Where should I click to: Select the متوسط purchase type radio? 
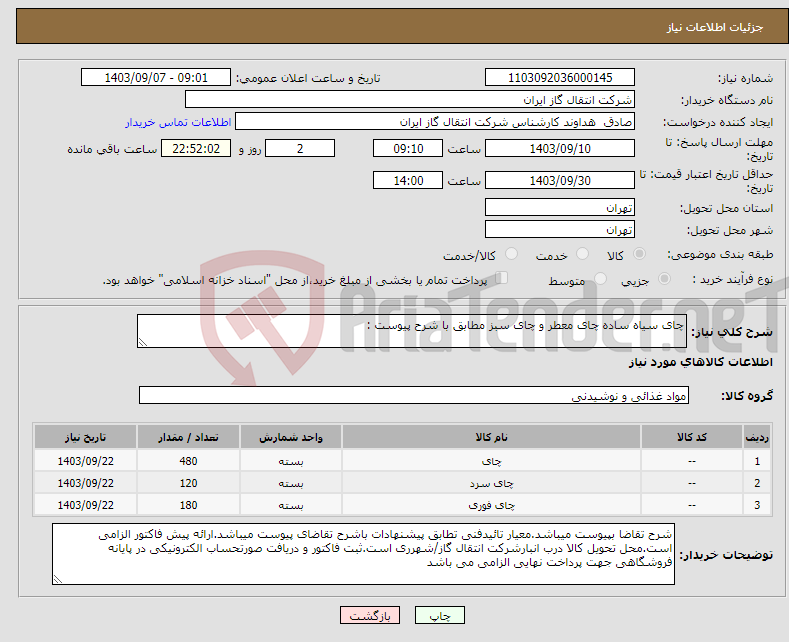[x=600, y=278]
